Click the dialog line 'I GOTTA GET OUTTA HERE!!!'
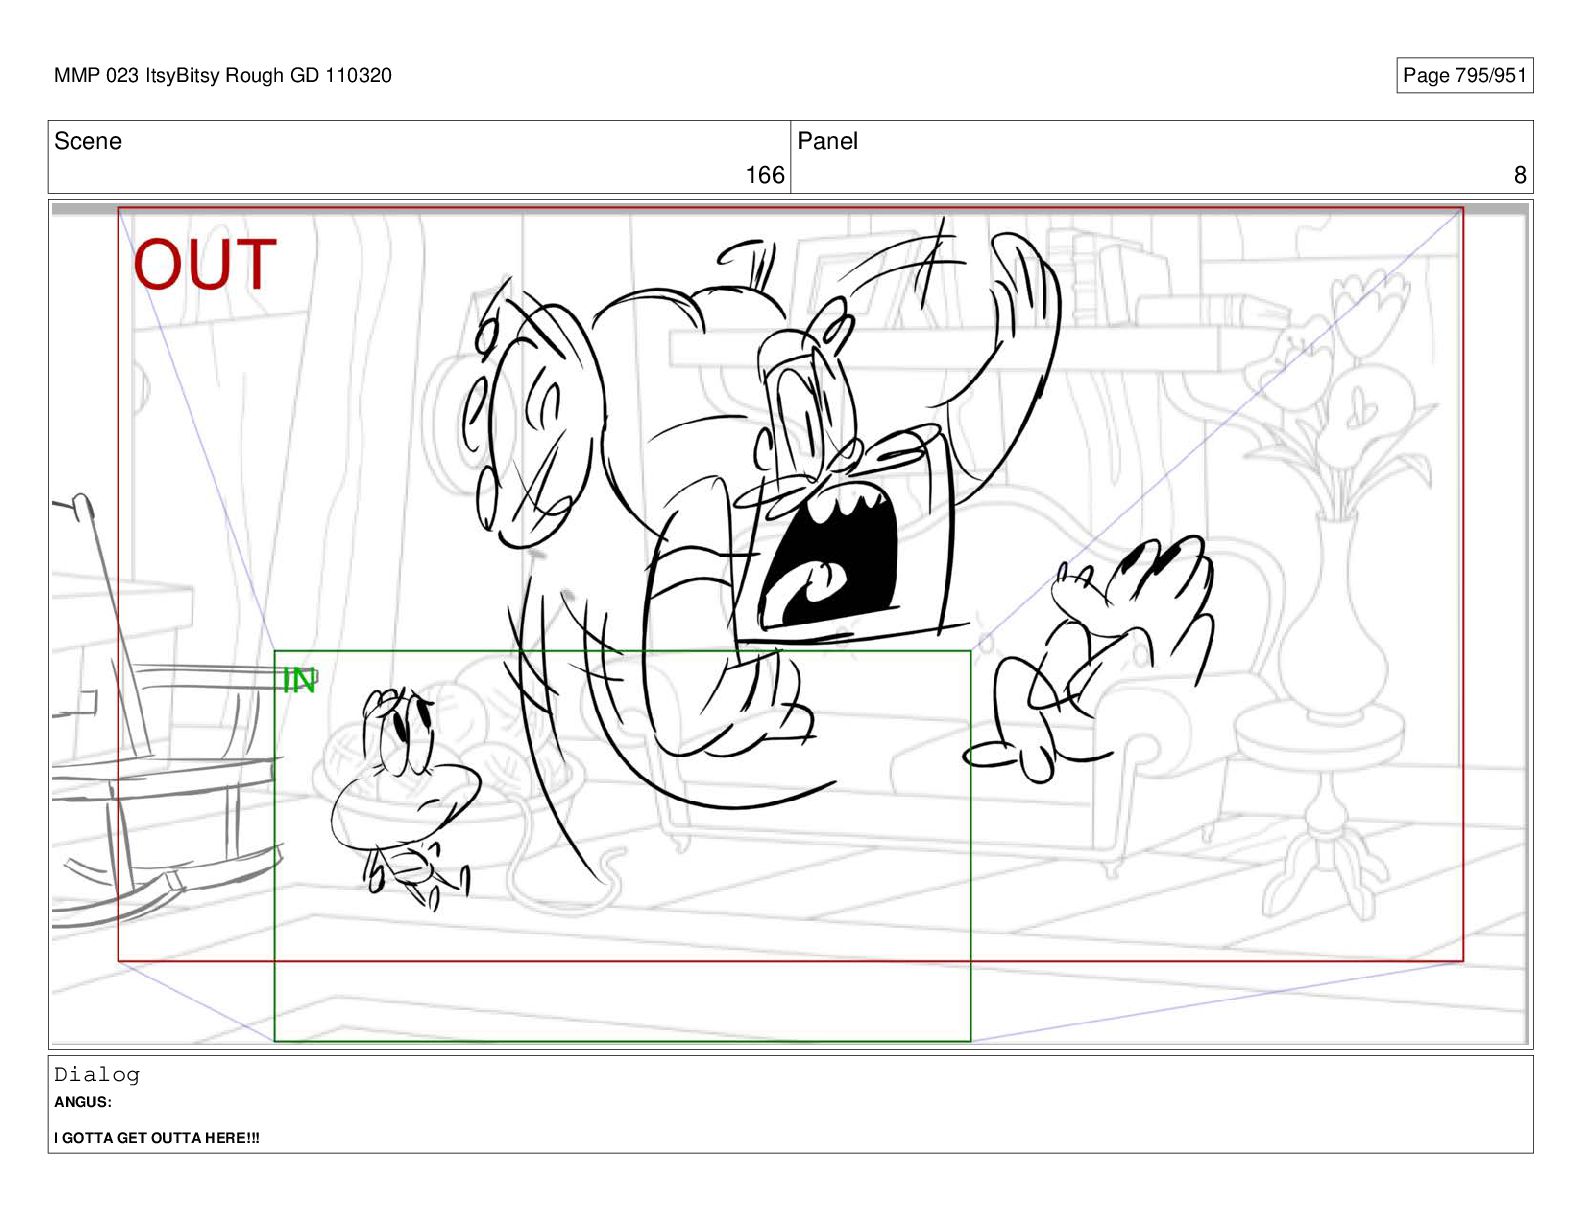The height and width of the screenshot is (1225, 1582). (x=157, y=1138)
